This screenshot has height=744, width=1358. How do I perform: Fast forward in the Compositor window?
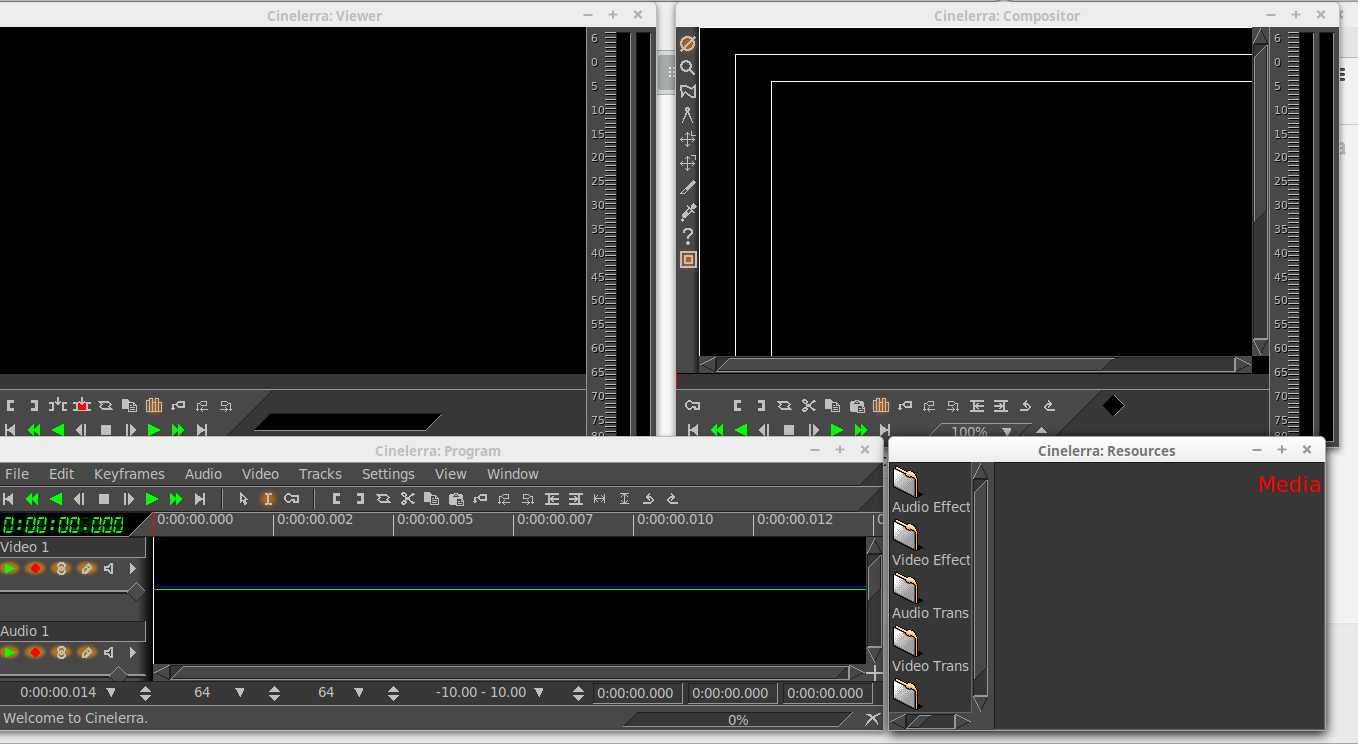861,430
